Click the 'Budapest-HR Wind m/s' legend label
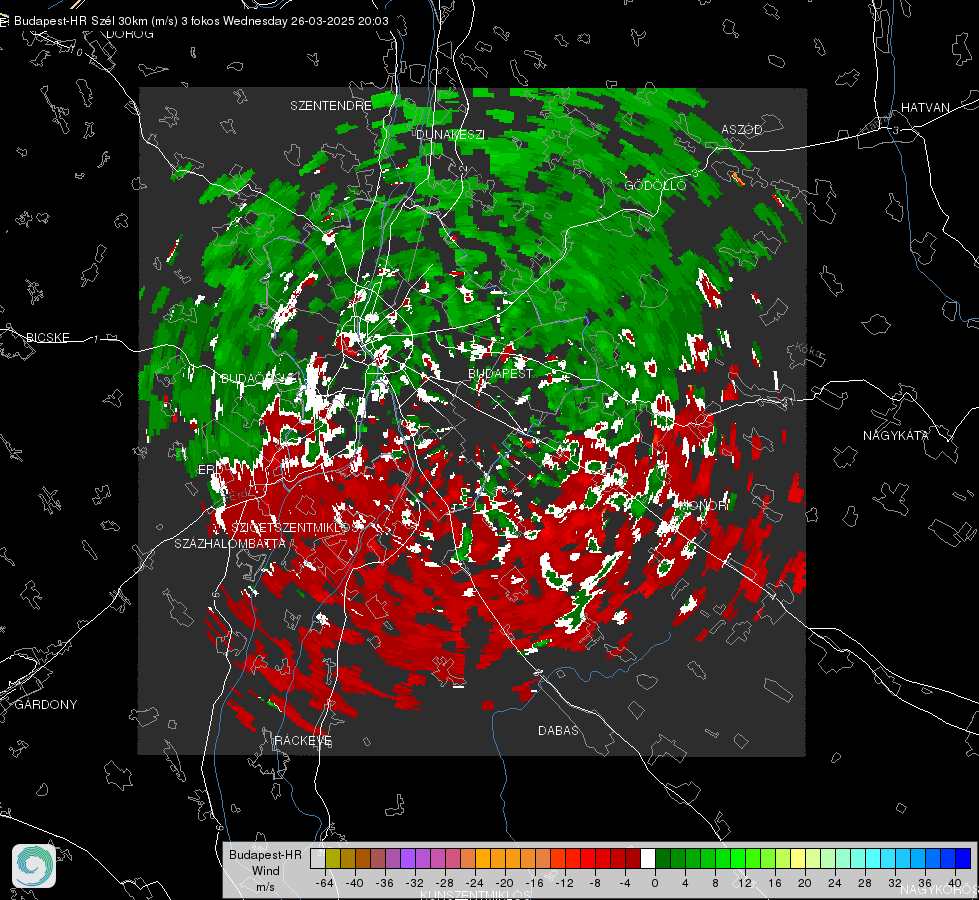 265,870
